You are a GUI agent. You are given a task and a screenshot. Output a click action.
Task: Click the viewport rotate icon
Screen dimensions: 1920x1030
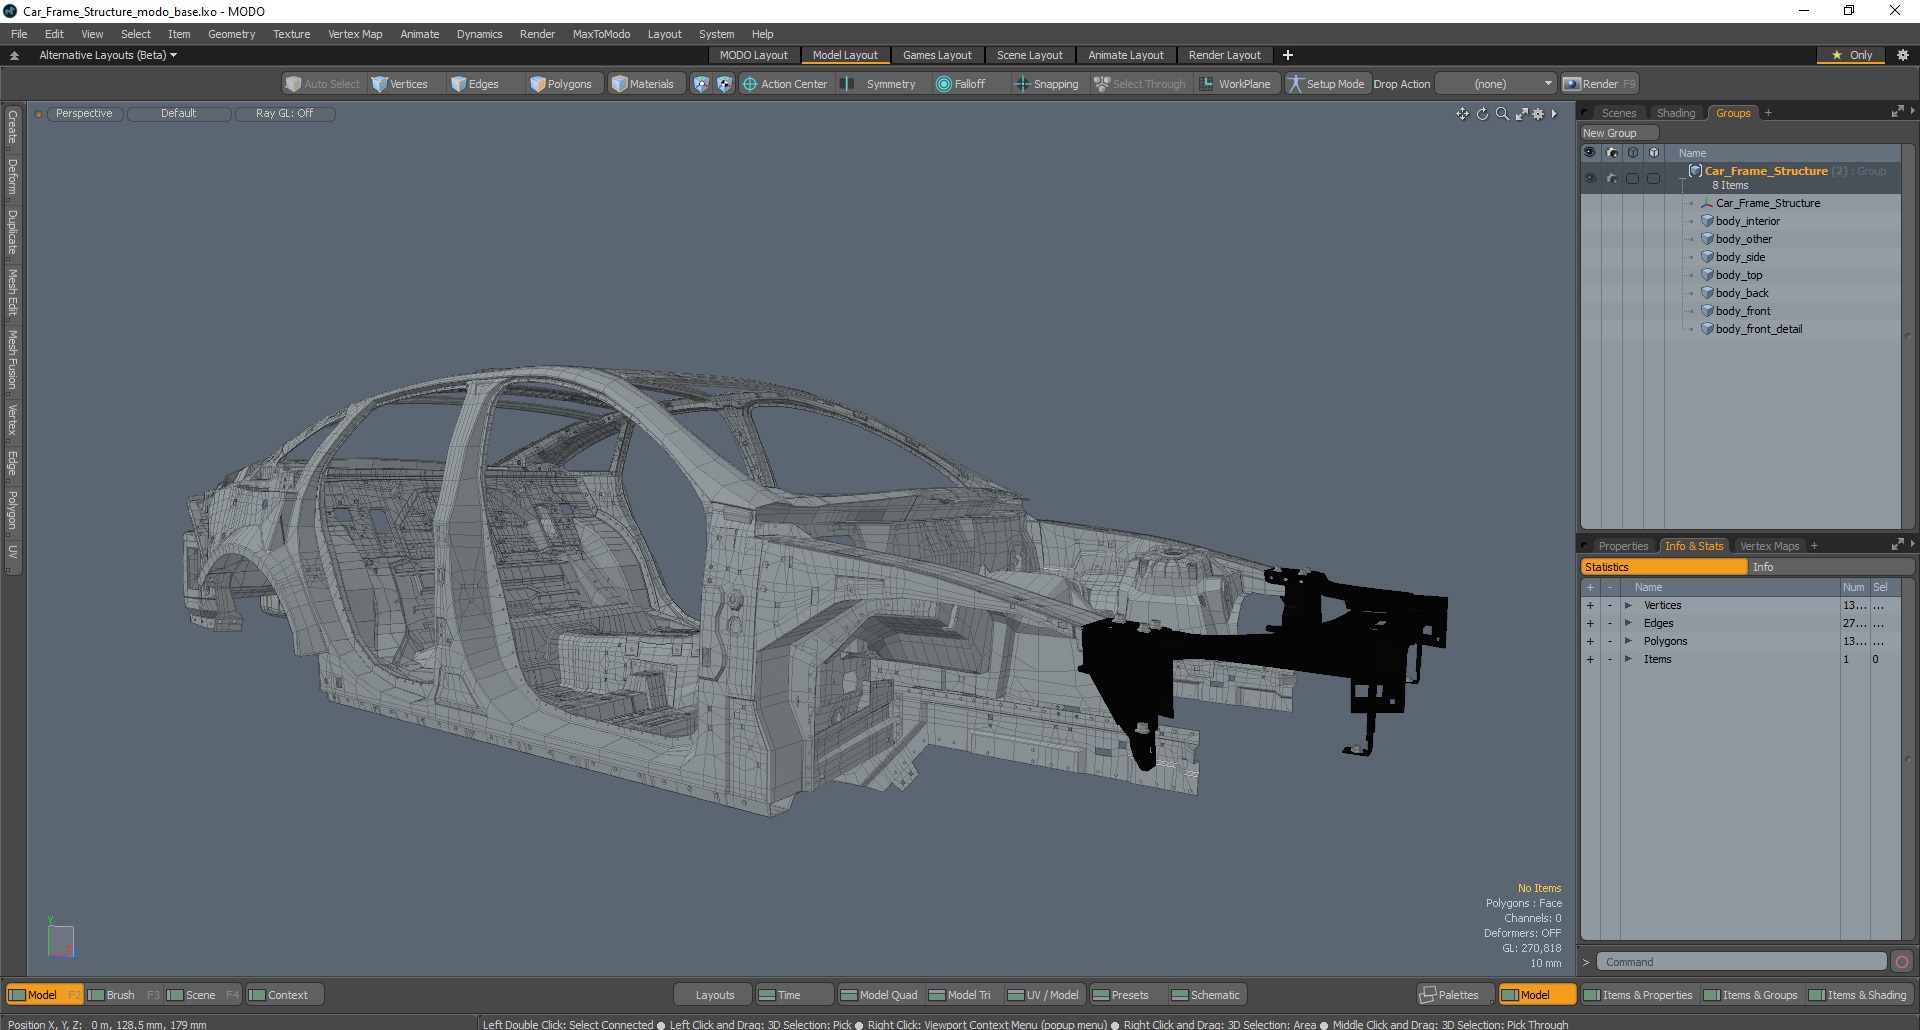1482,114
